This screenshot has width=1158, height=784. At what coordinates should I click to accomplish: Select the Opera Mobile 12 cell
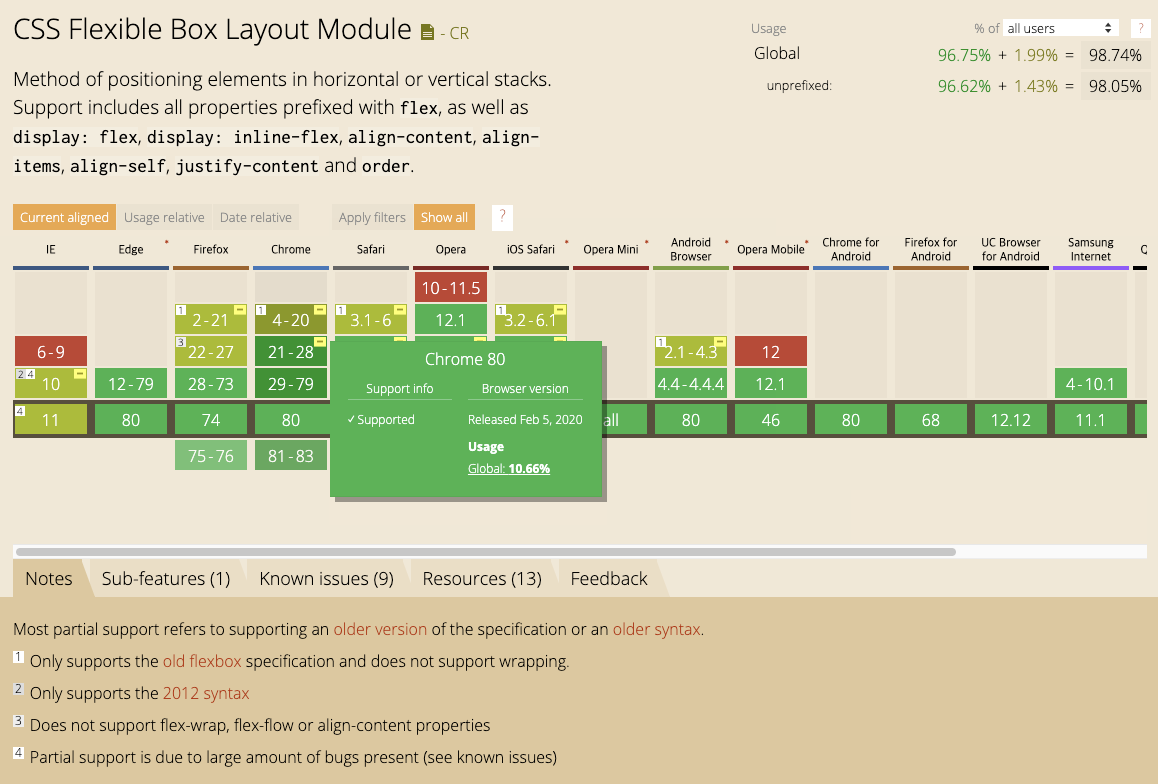pos(770,351)
